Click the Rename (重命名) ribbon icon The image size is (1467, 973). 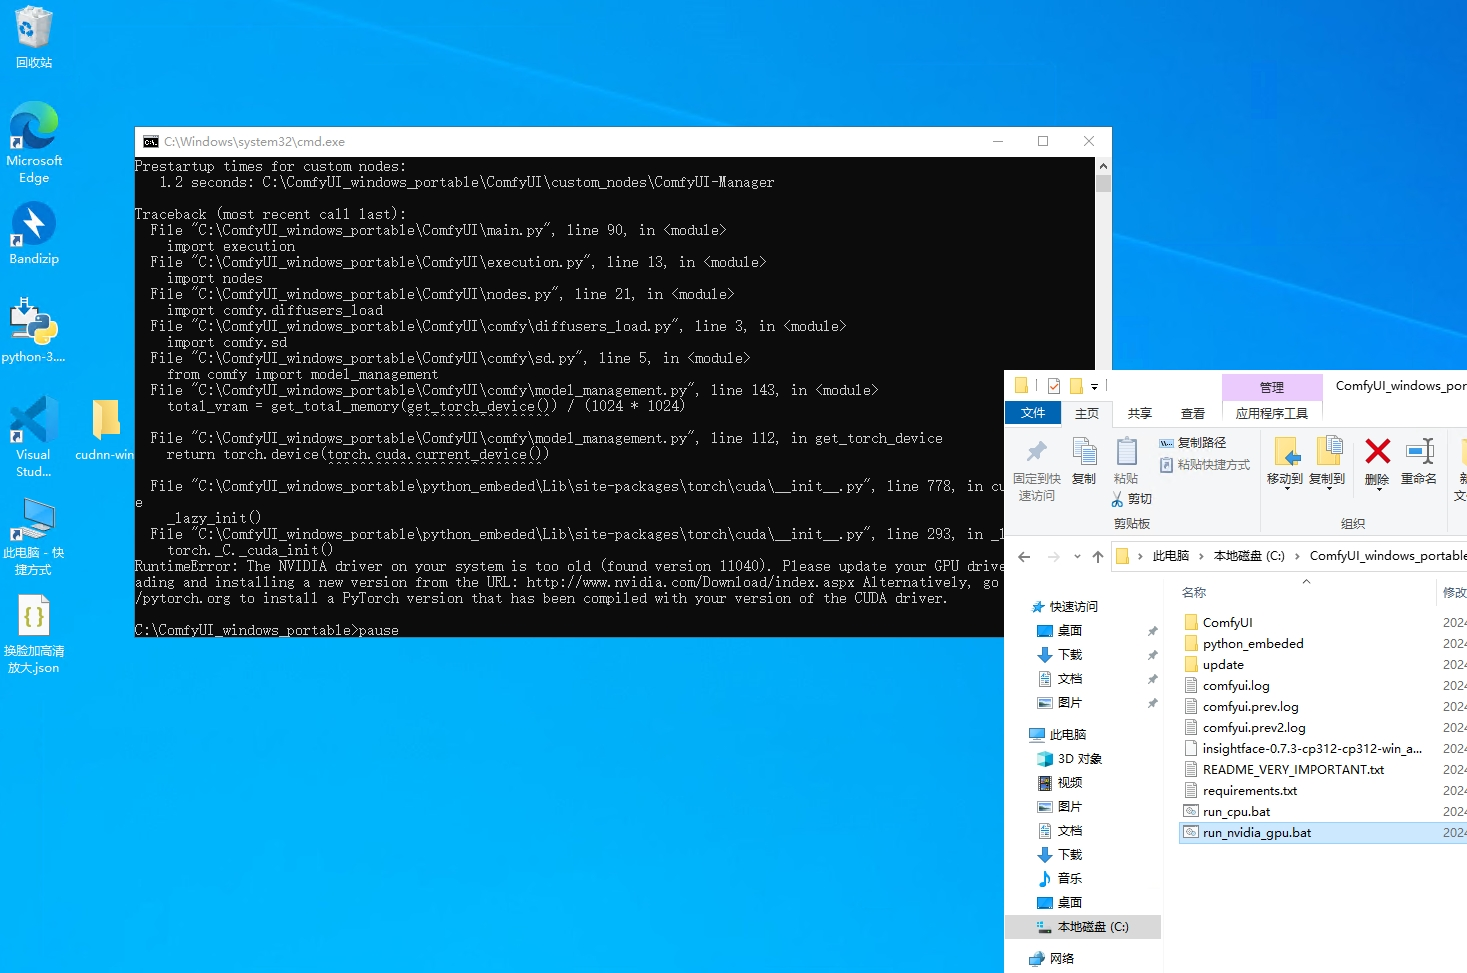coord(1419,460)
